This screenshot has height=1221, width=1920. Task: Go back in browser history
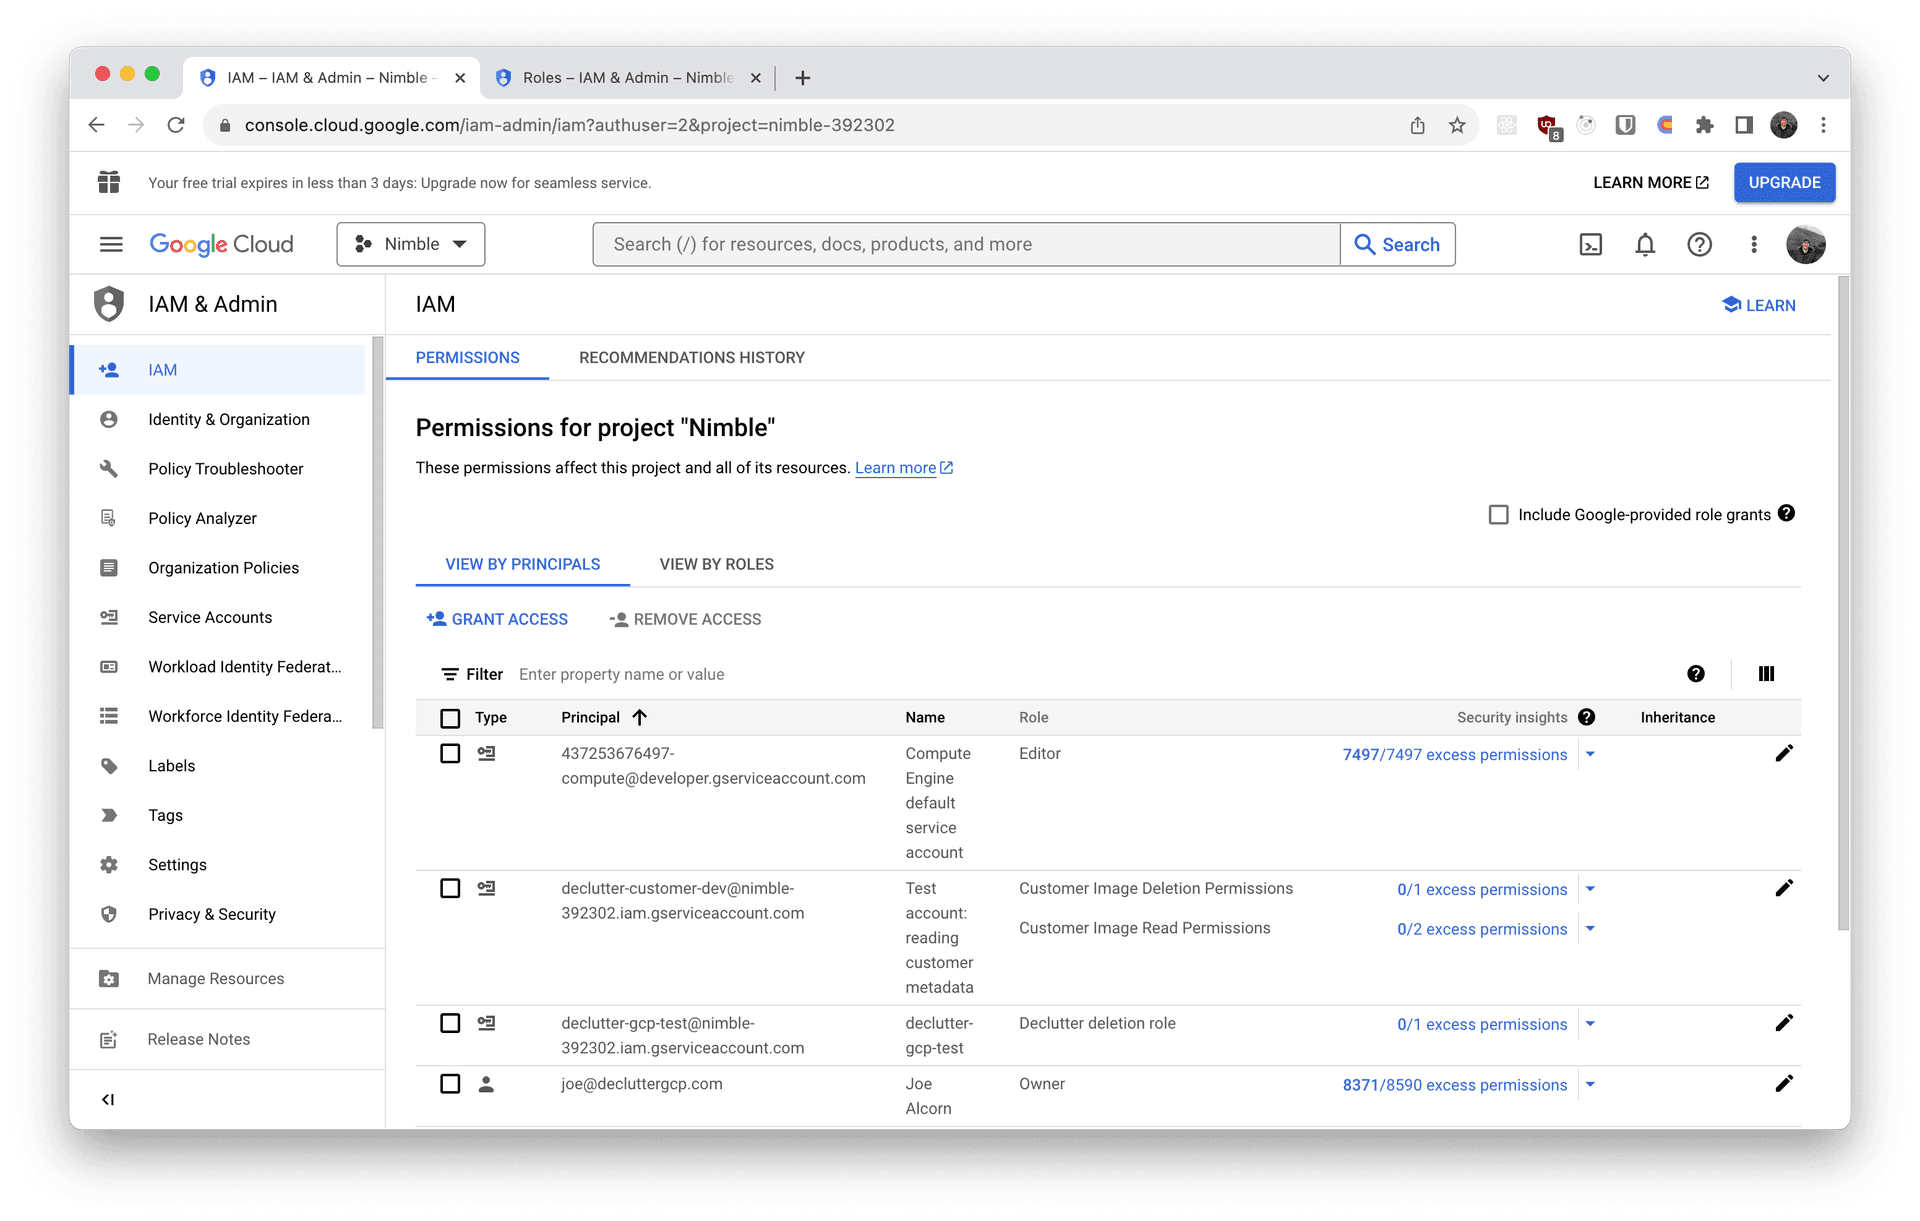click(x=96, y=125)
